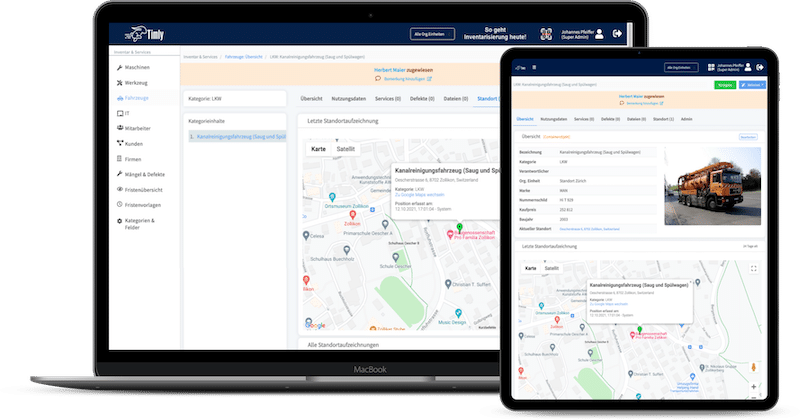Close info popup on tablet map
This screenshot has width=800, height=420.
690,282
